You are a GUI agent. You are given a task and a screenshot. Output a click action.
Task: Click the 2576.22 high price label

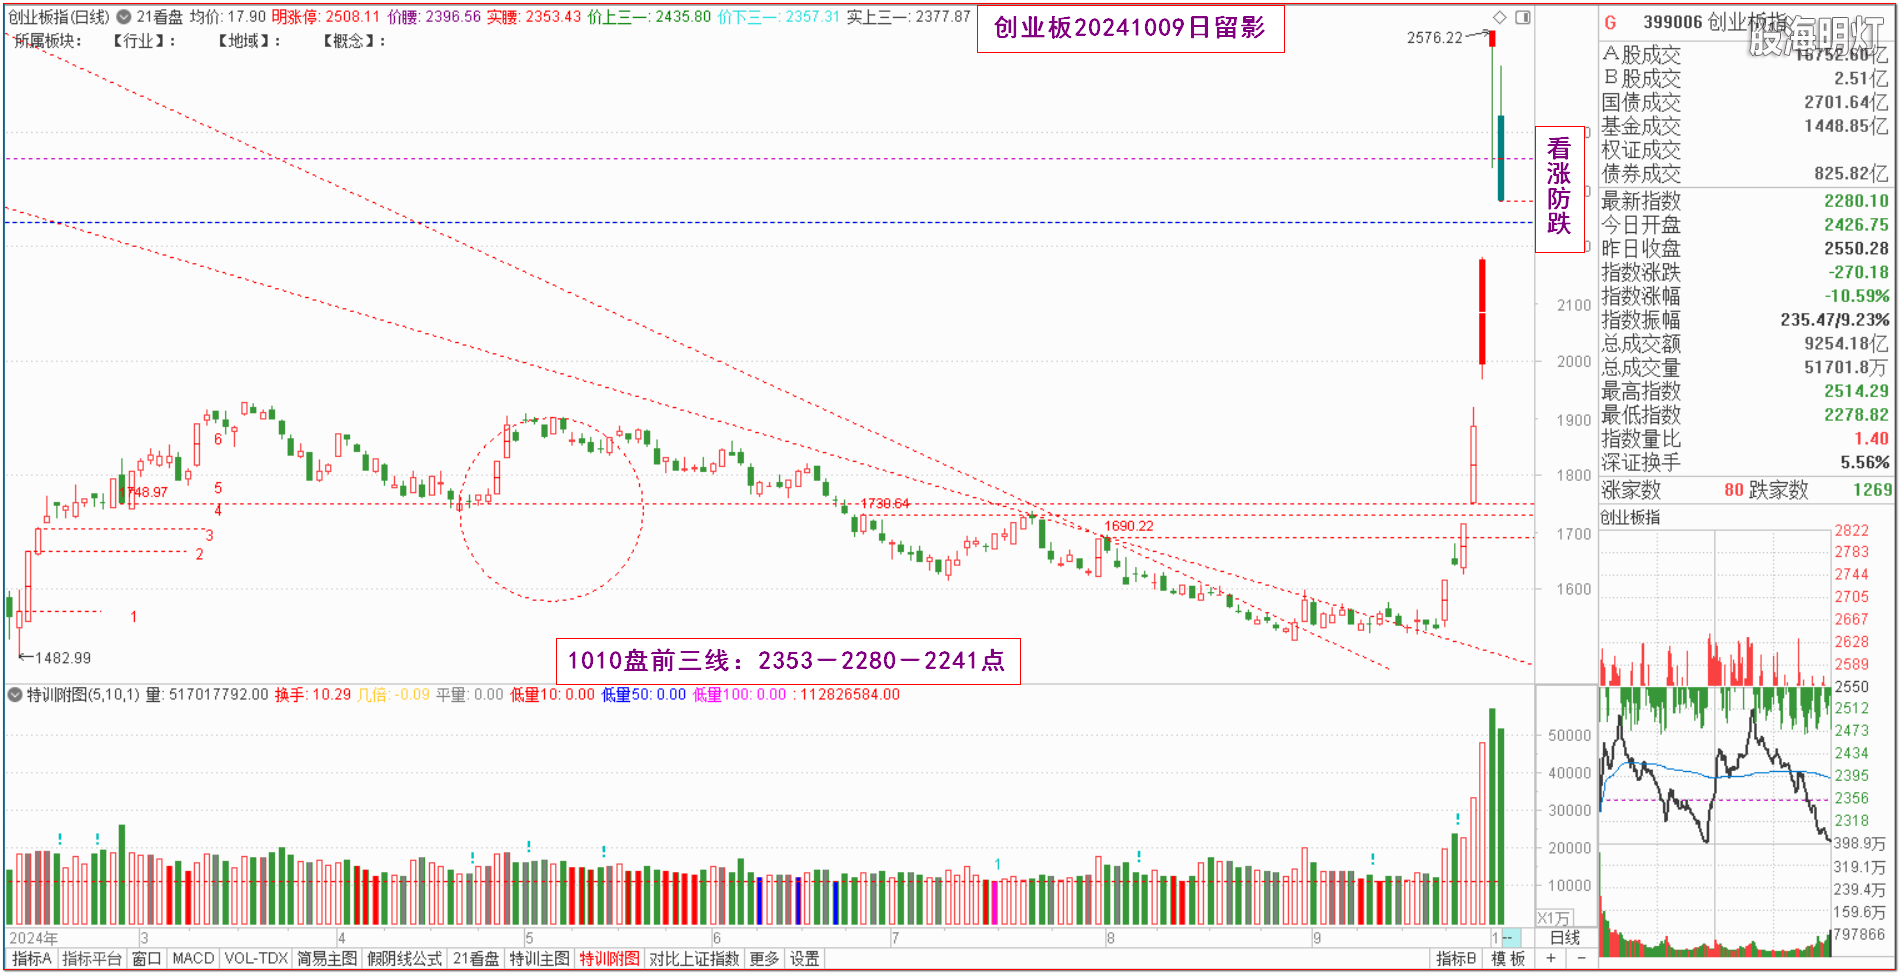pos(1434,38)
